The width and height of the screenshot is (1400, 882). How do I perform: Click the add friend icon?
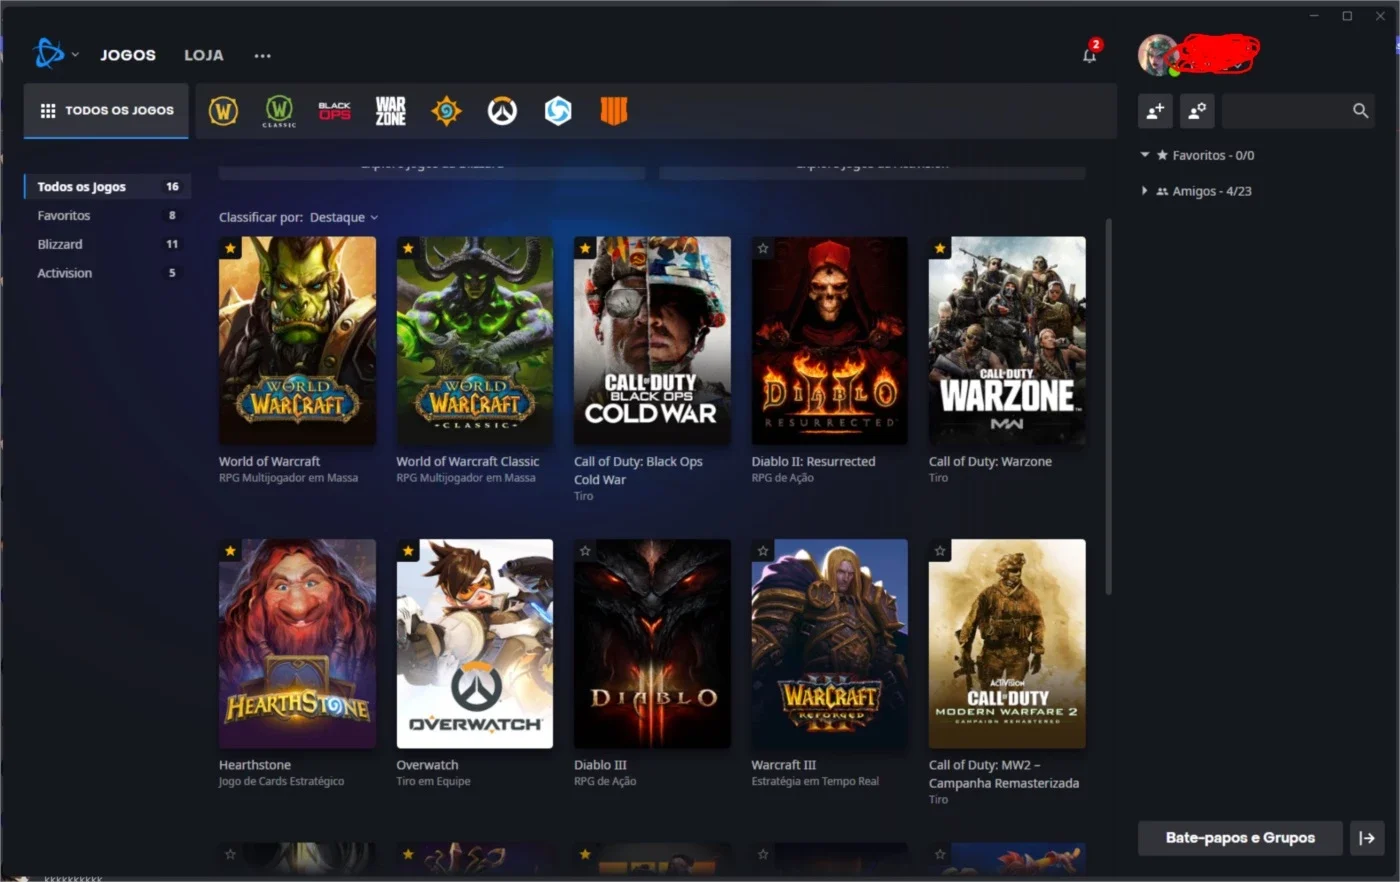click(1155, 111)
